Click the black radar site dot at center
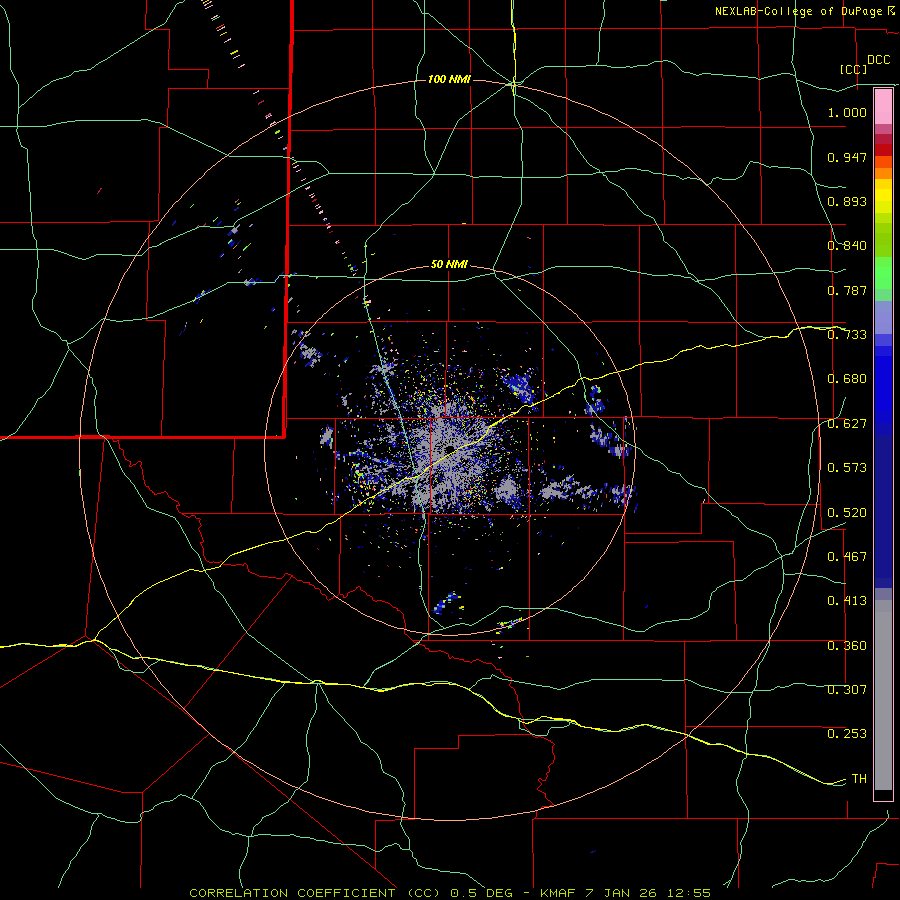The width and height of the screenshot is (900, 900). click(449, 448)
